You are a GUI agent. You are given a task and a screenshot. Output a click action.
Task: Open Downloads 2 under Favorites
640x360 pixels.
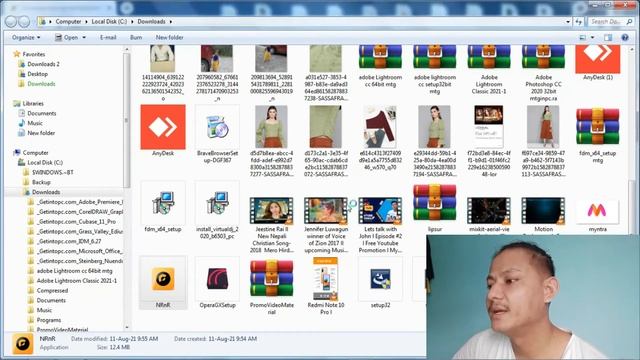click(x=43, y=64)
